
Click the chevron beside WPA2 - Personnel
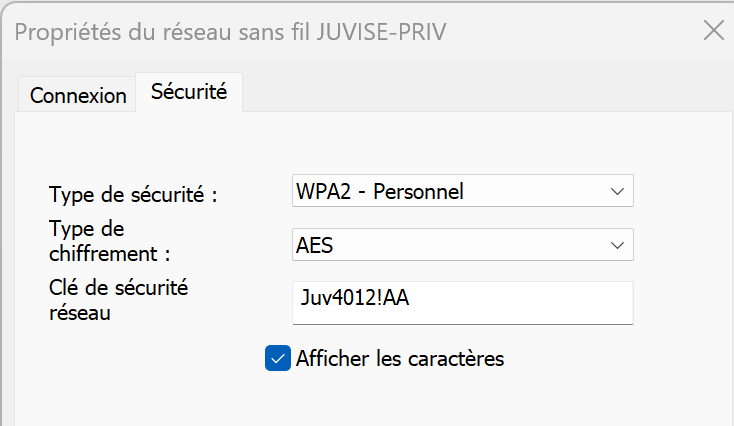pos(615,190)
